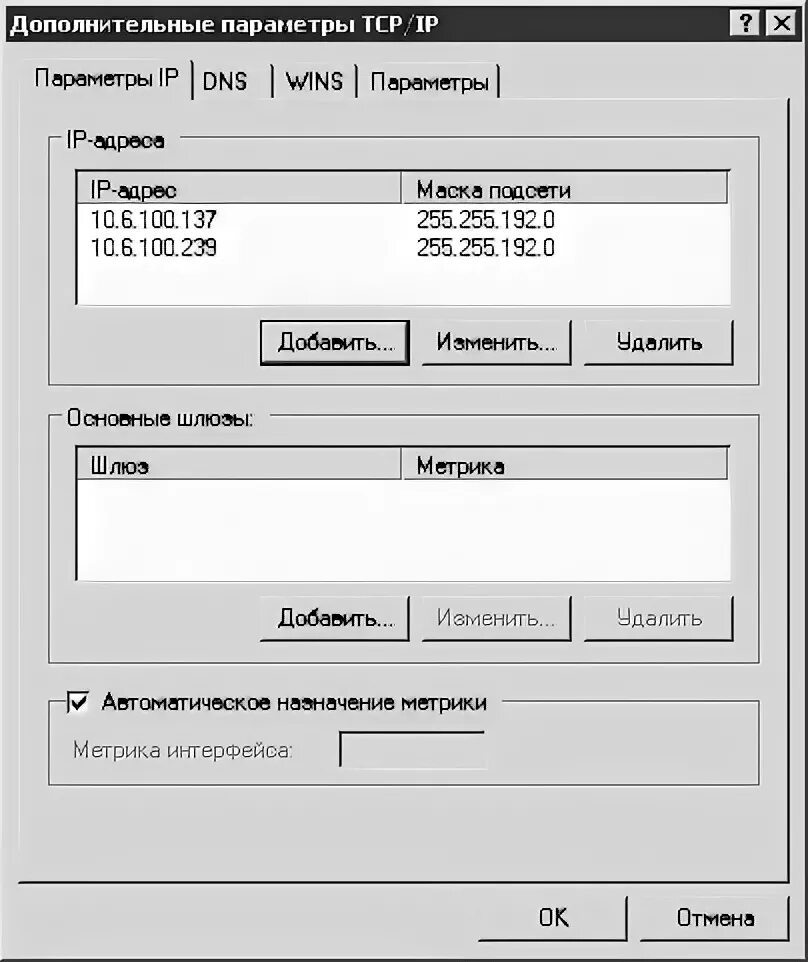The height and width of the screenshot is (962, 808).
Task: Click the Метрика column header
Action: coord(564,466)
